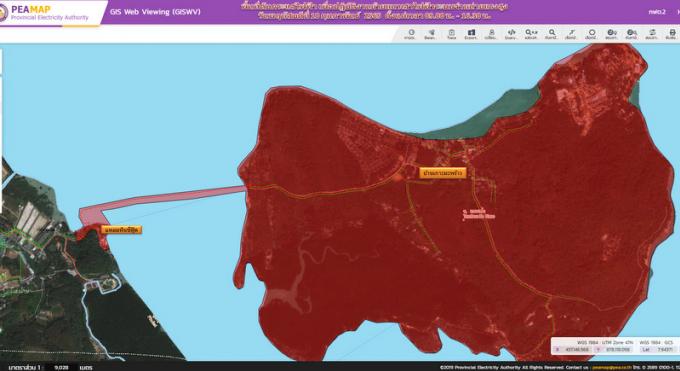680x371 pixels.
Task: Select the WGS 1984 UTM Zone 47N tab
Action: [605, 342]
